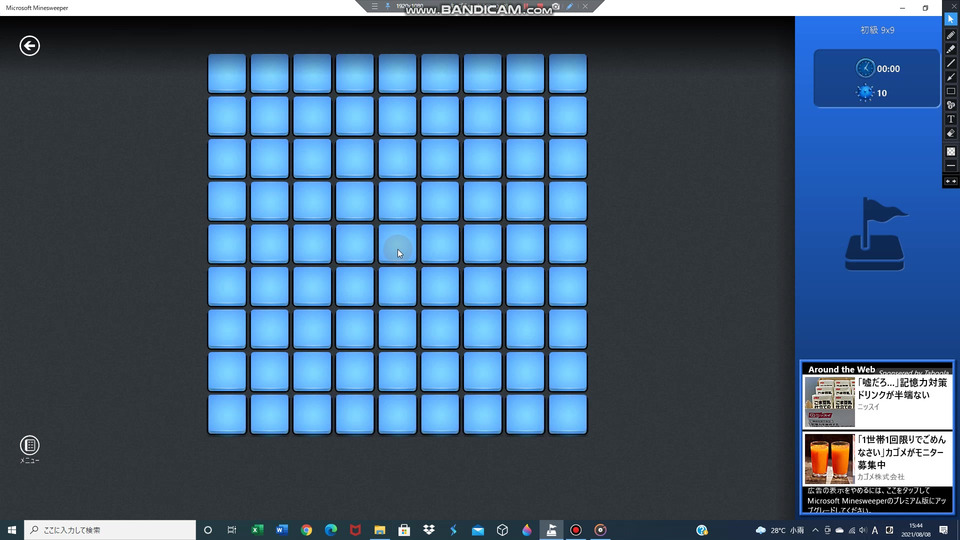
Task: Open weather 28°C 小雨 widget
Action: (x=779, y=530)
